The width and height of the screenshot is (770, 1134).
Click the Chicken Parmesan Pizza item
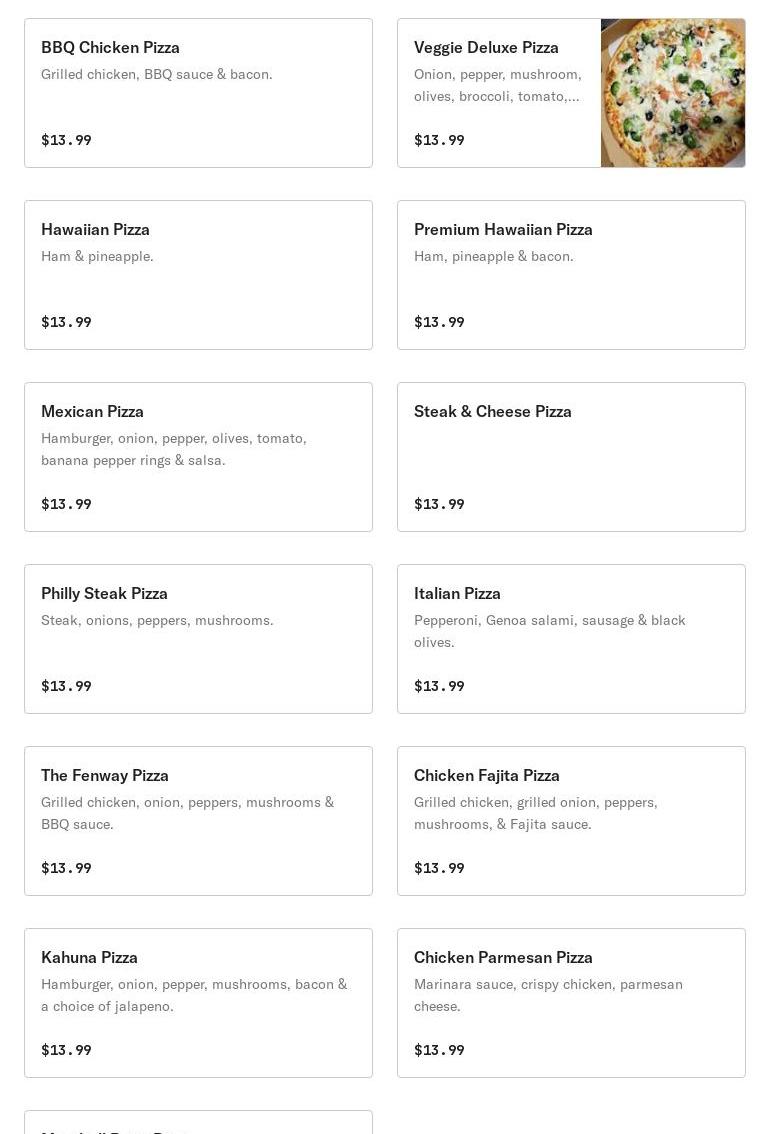pyautogui.click(x=571, y=1003)
